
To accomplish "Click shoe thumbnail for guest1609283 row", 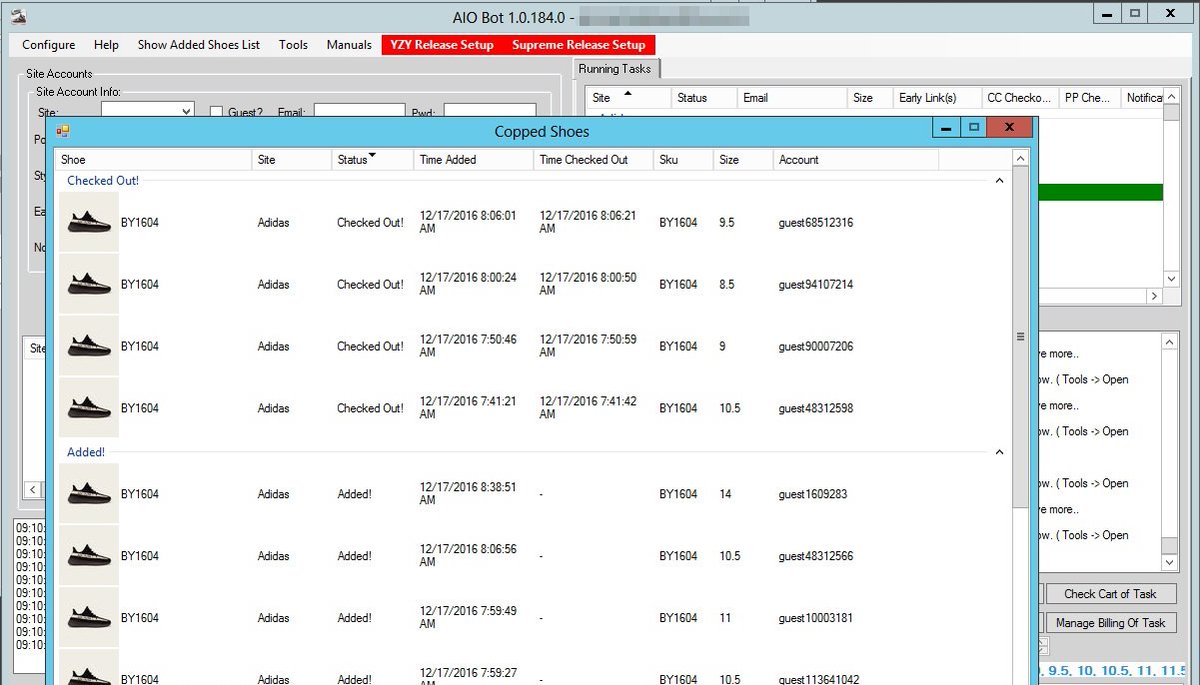I will point(88,494).
